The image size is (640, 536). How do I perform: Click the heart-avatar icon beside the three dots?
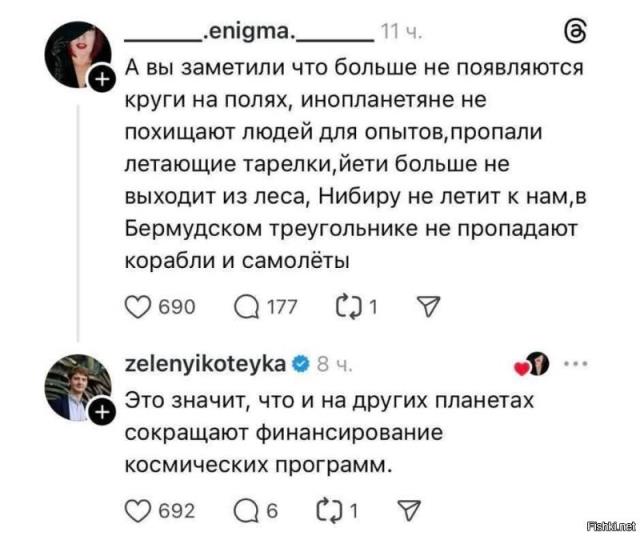(x=532, y=364)
